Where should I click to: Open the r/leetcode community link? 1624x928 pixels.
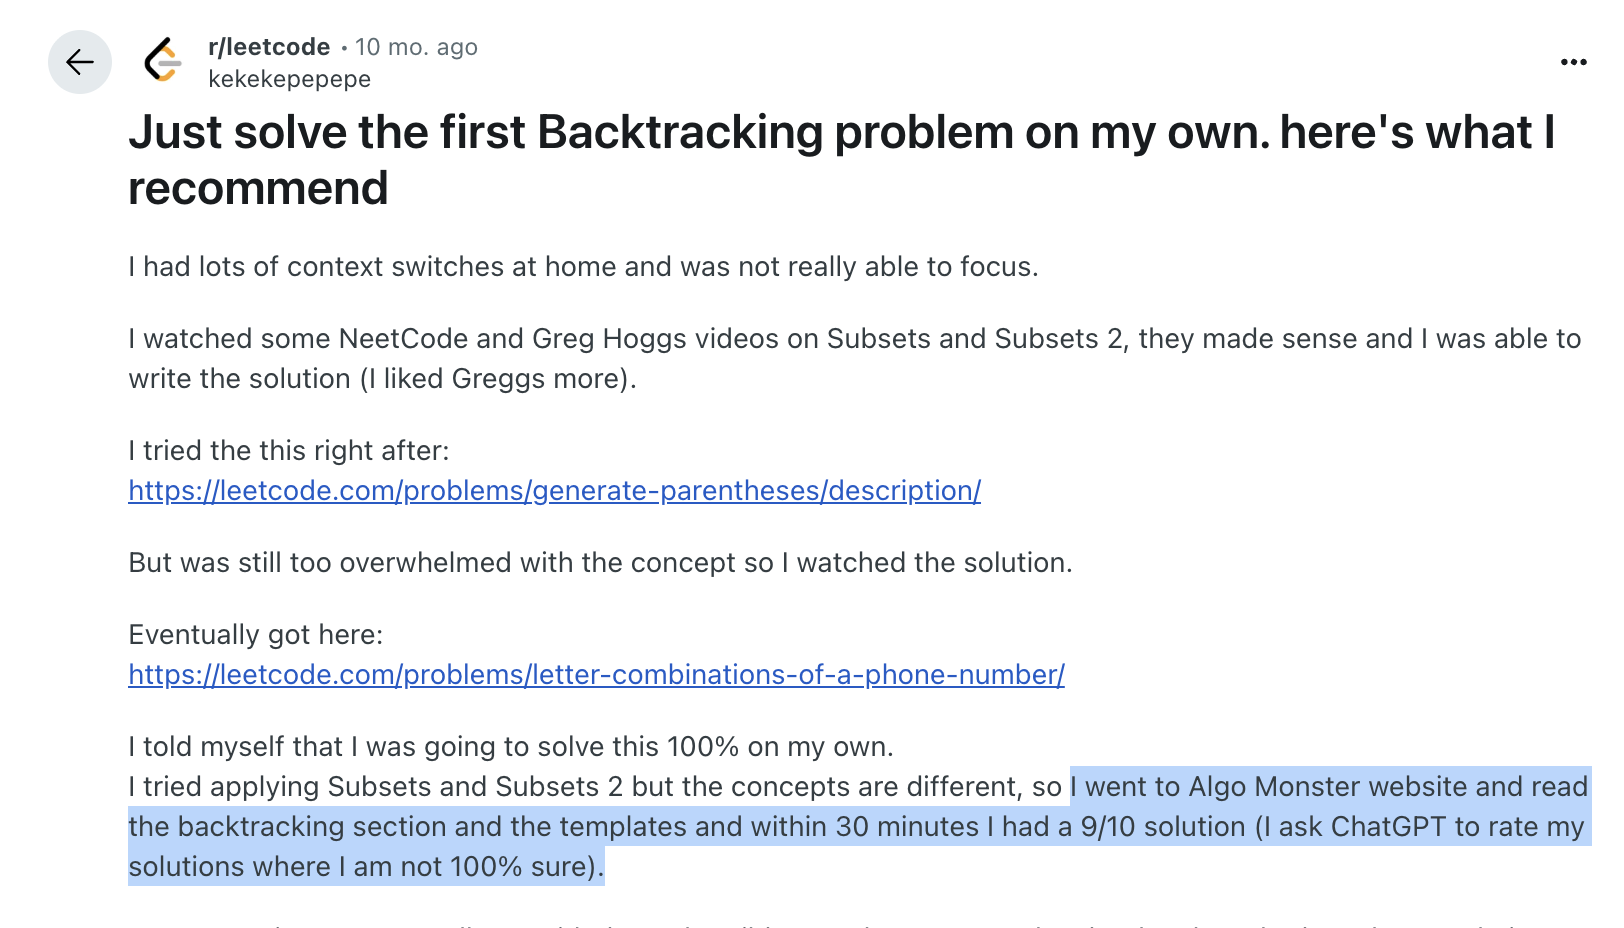coord(269,47)
